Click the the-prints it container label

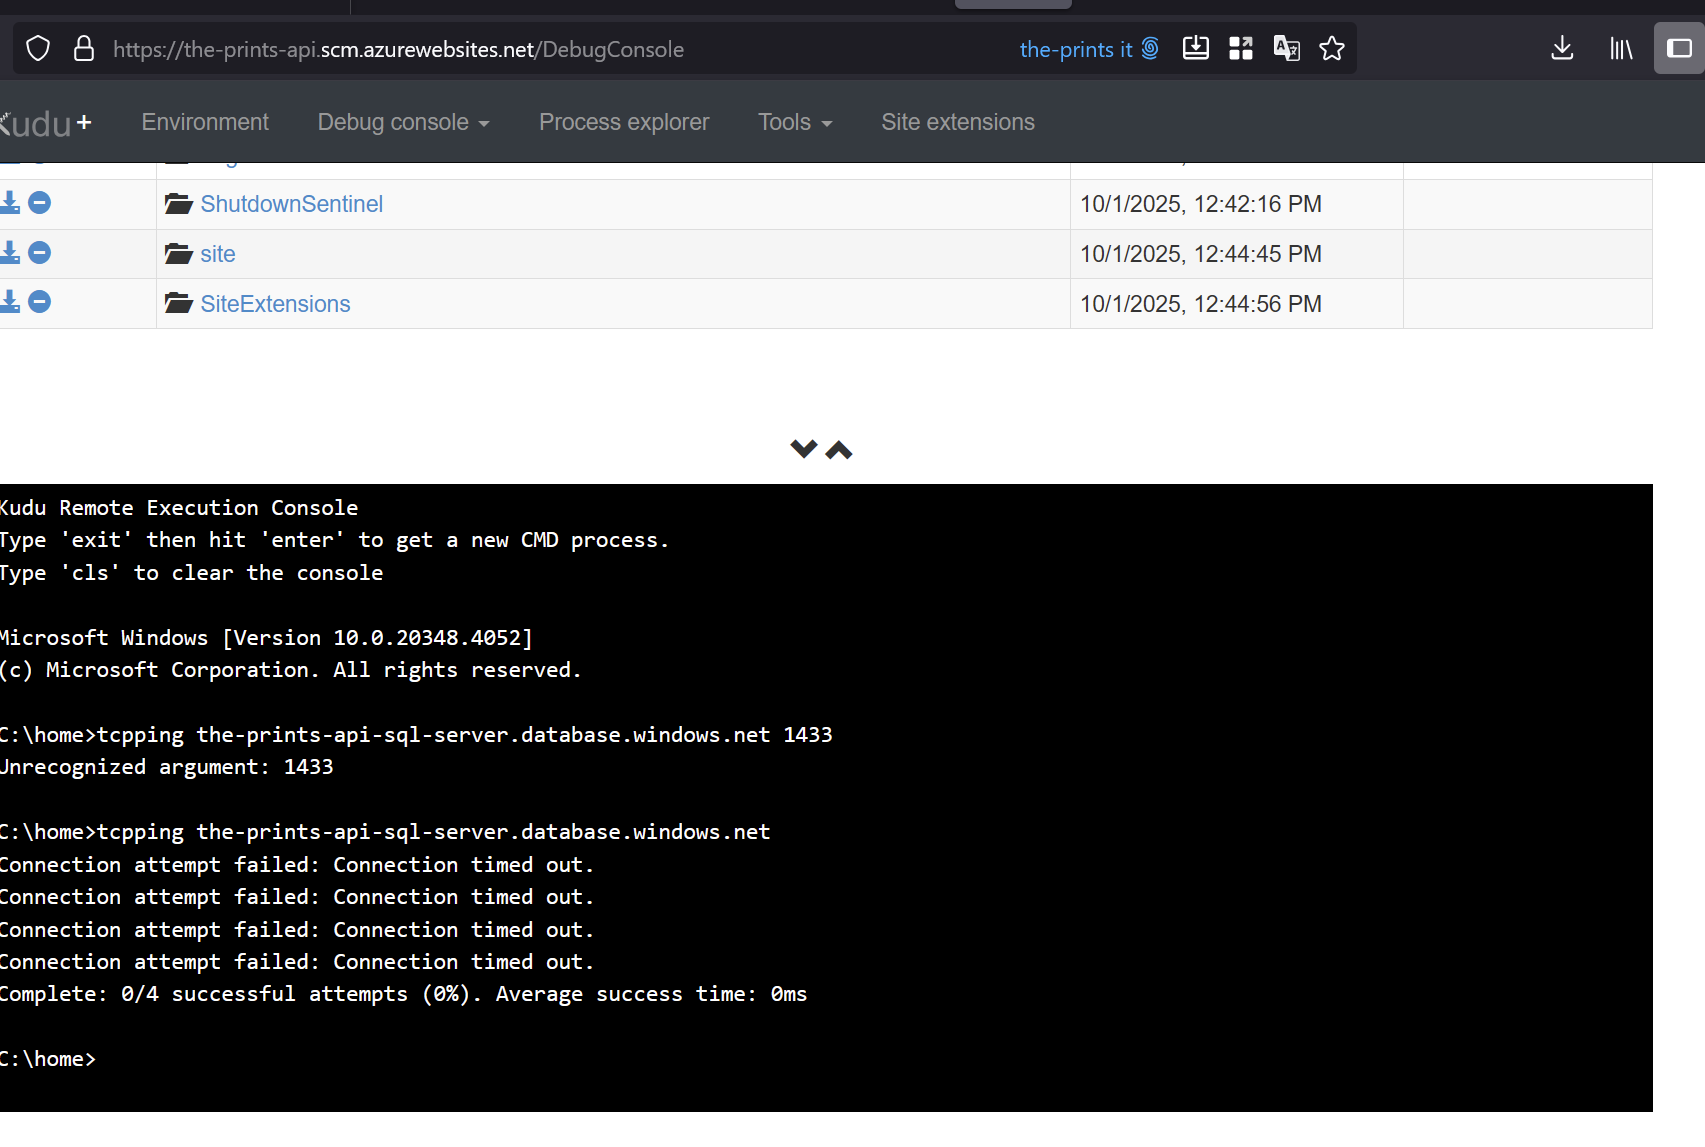tap(1076, 49)
